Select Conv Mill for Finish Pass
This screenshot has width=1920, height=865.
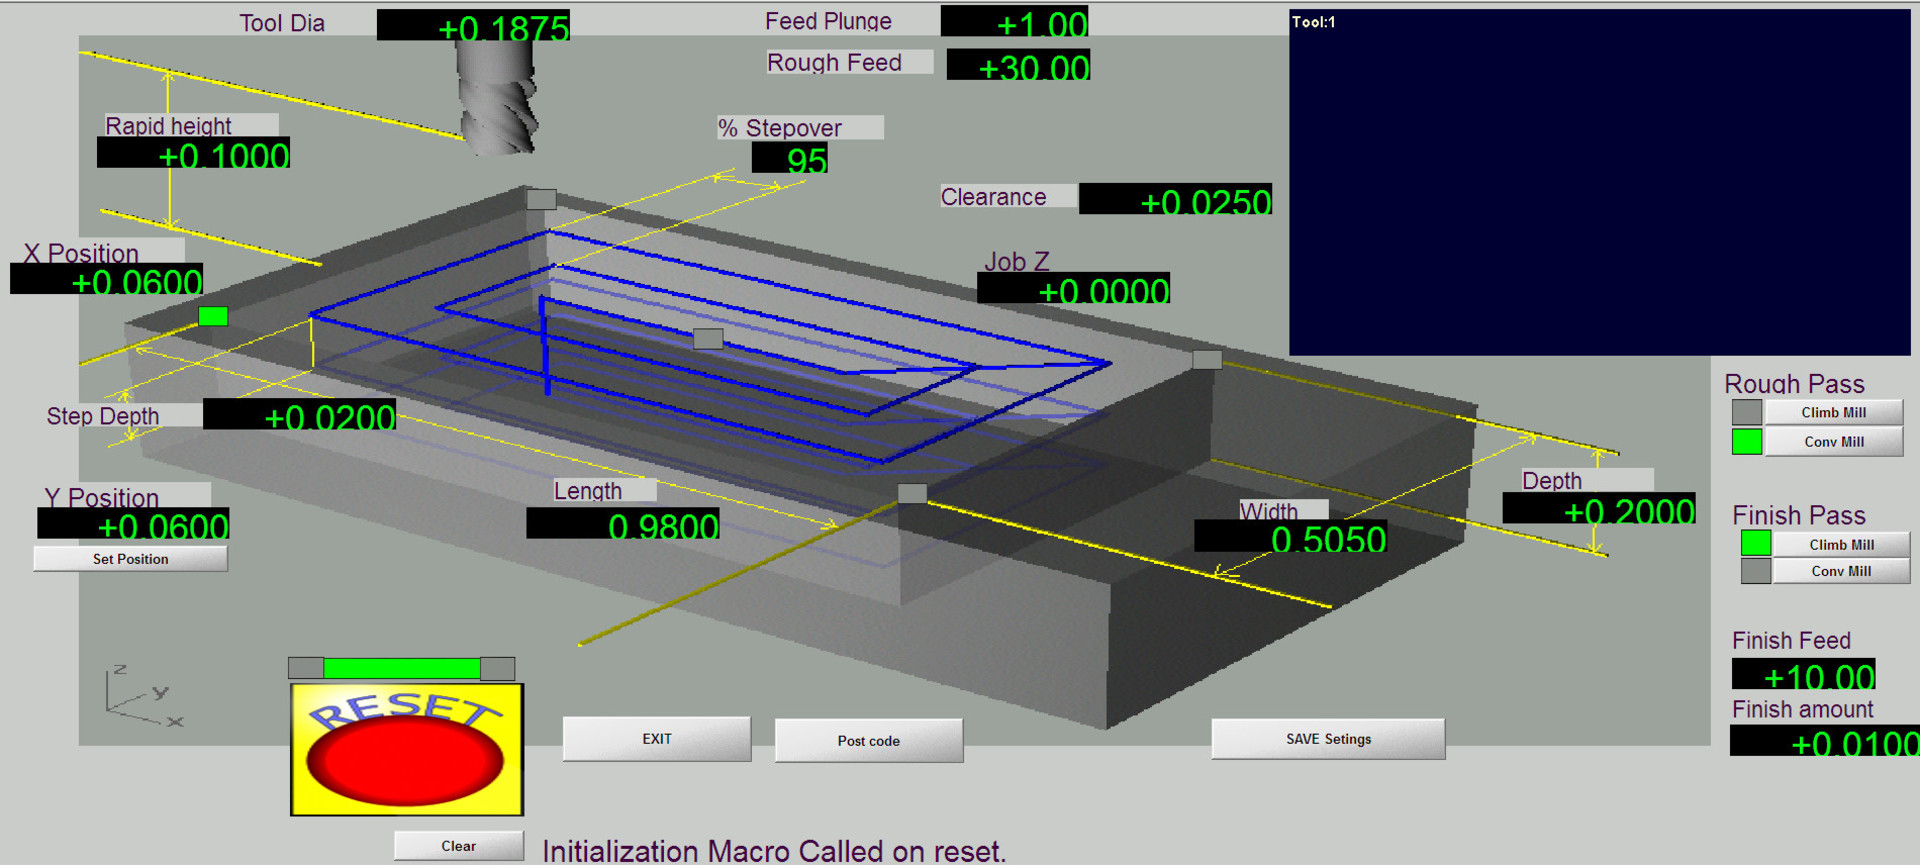click(x=1840, y=571)
